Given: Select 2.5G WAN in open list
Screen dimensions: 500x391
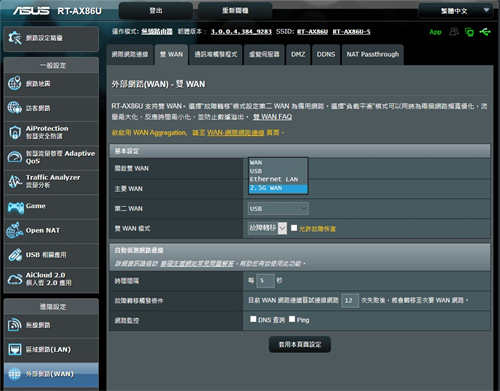Looking at the screenshot, I should [278, 188].
